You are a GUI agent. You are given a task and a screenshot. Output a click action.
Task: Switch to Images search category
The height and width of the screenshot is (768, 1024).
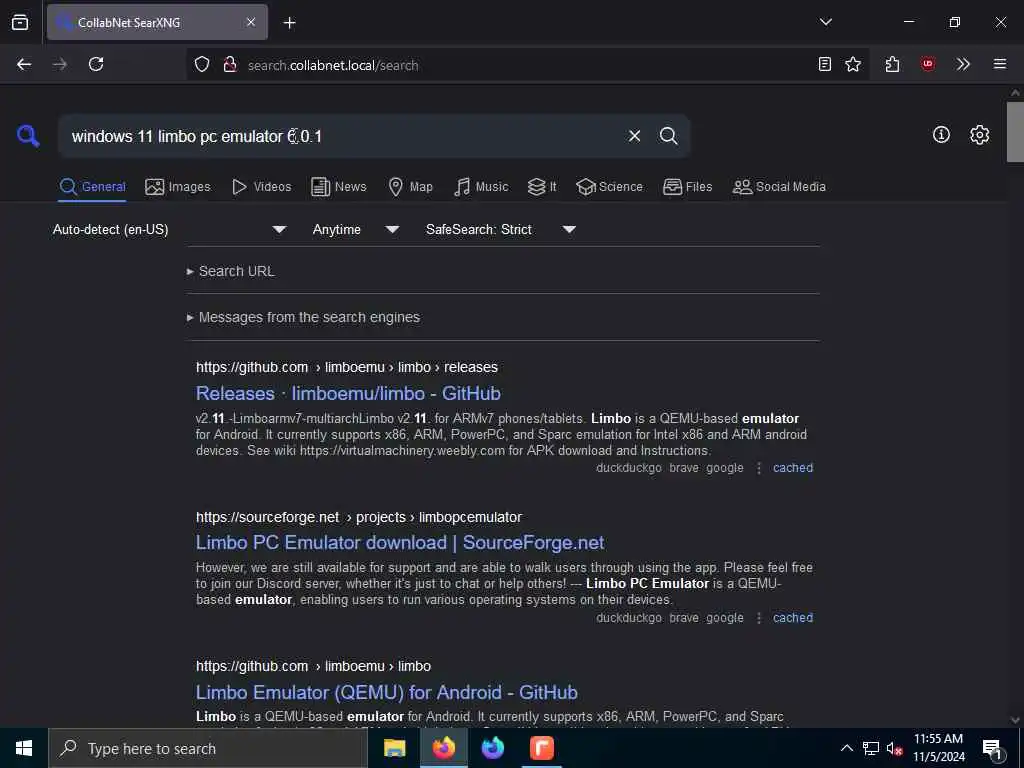click(178, 187)
